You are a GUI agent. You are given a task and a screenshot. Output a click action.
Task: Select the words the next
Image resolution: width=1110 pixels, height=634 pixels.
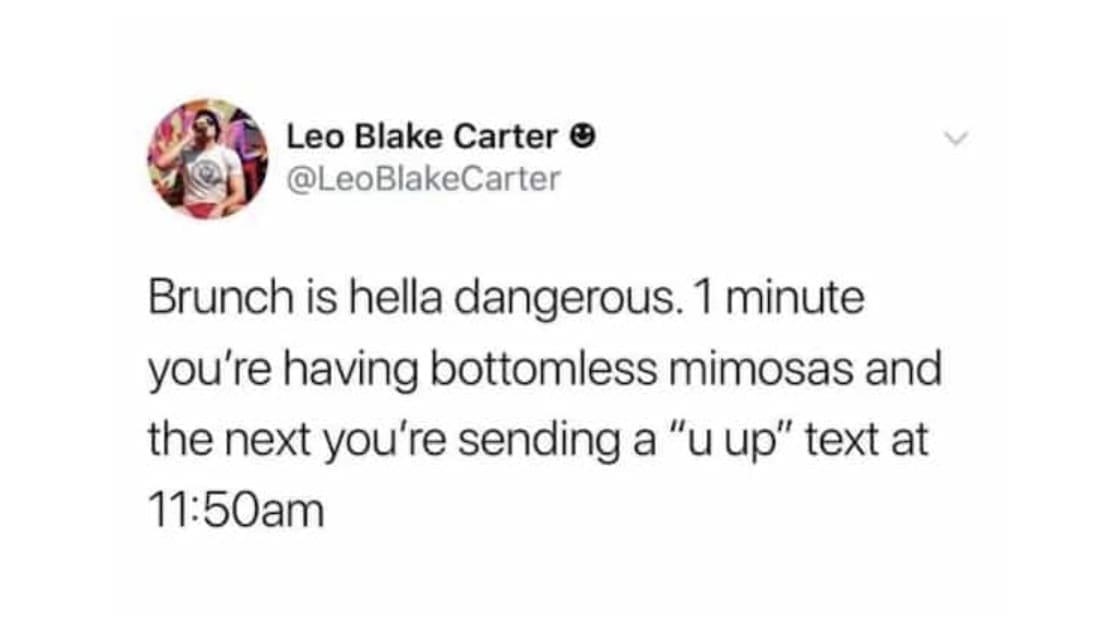(x=229, y=439)
